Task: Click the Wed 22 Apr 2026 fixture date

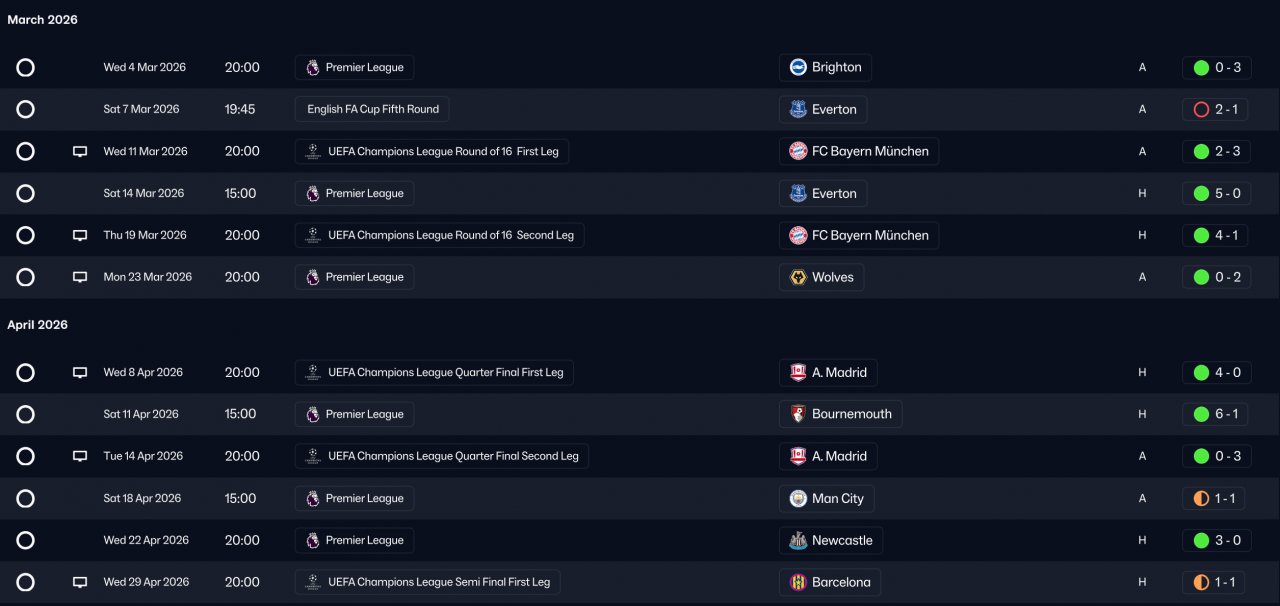Action: 146,540
